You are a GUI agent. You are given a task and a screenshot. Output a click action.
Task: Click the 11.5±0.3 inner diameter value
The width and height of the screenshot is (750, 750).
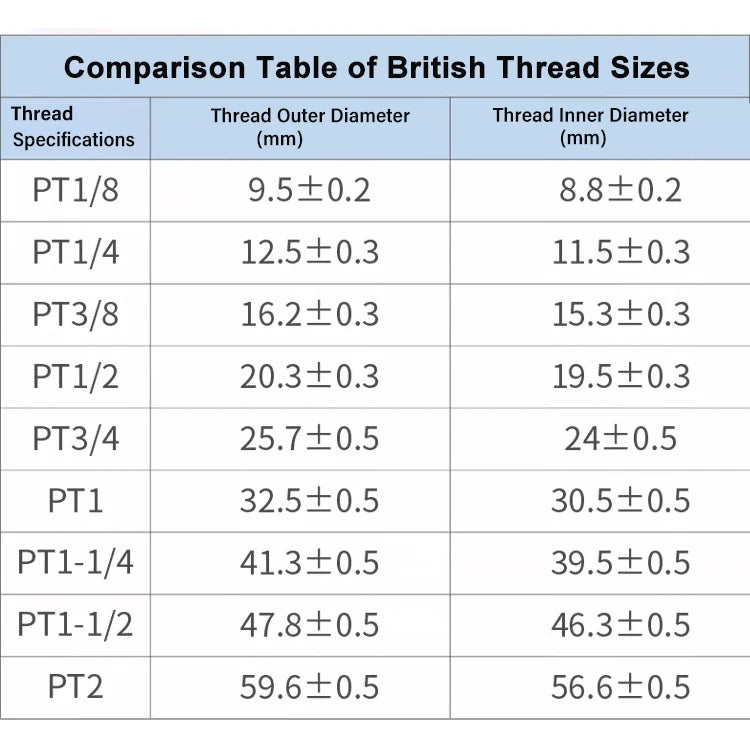pos(620,252)
